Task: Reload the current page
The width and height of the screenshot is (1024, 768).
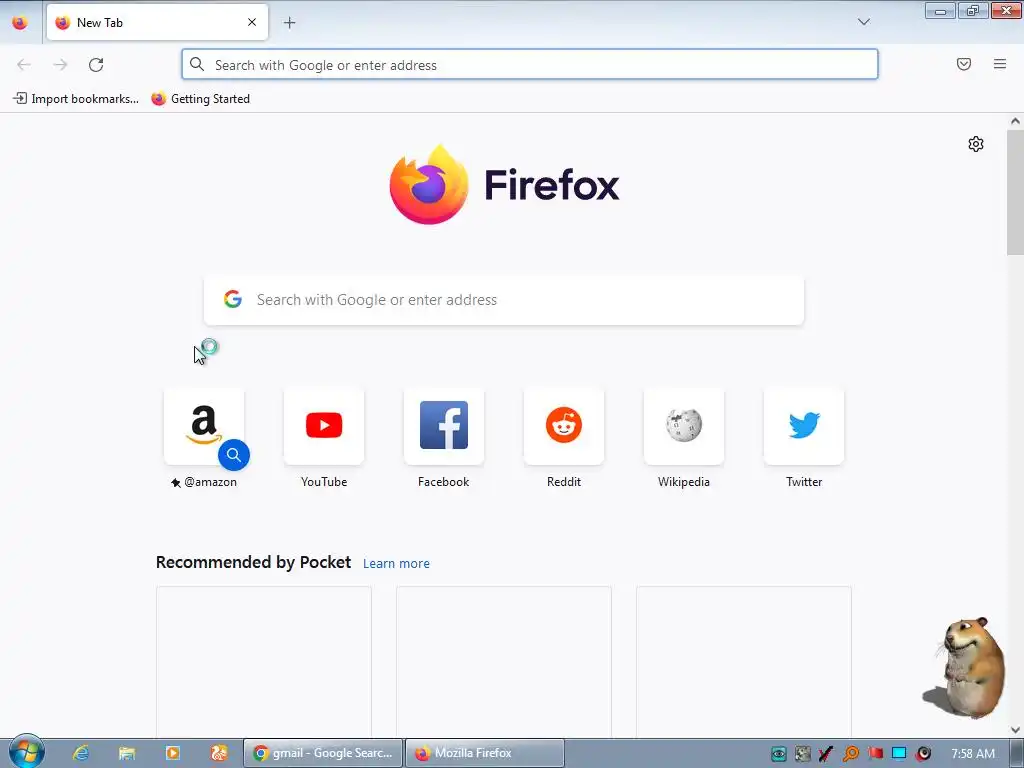Action: pos(96,65)
